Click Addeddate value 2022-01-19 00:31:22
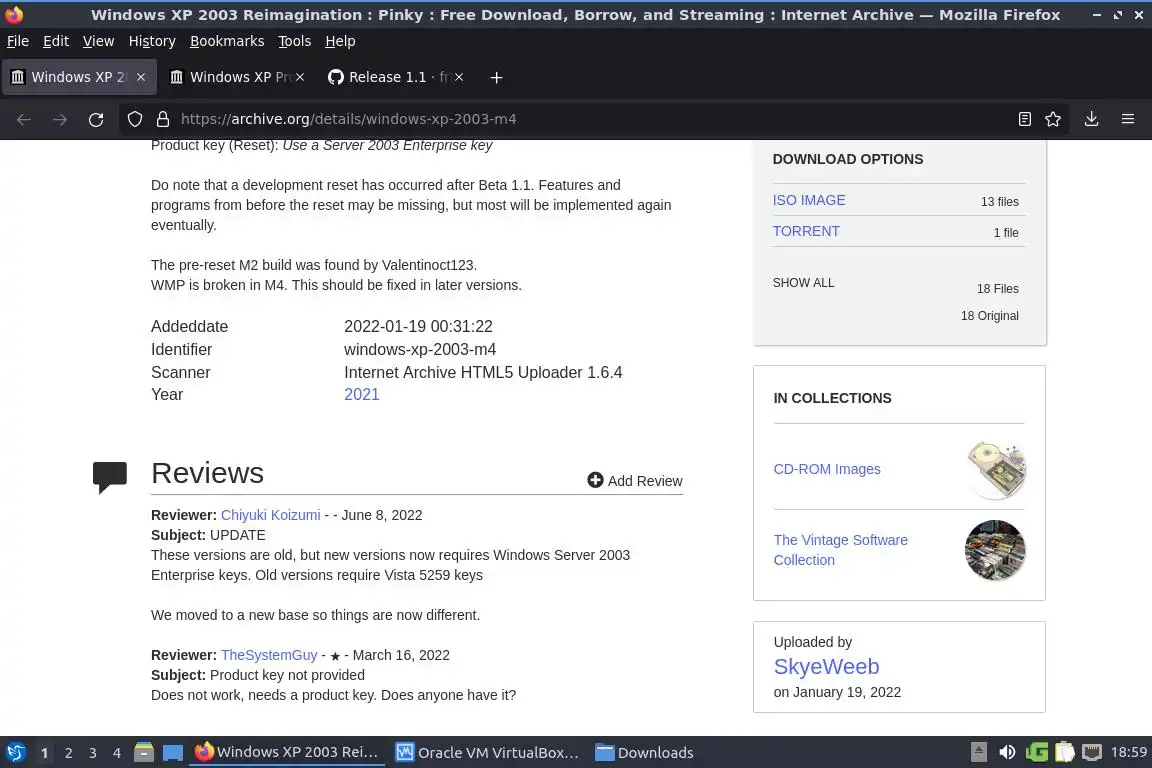 (x=418, y=326)
